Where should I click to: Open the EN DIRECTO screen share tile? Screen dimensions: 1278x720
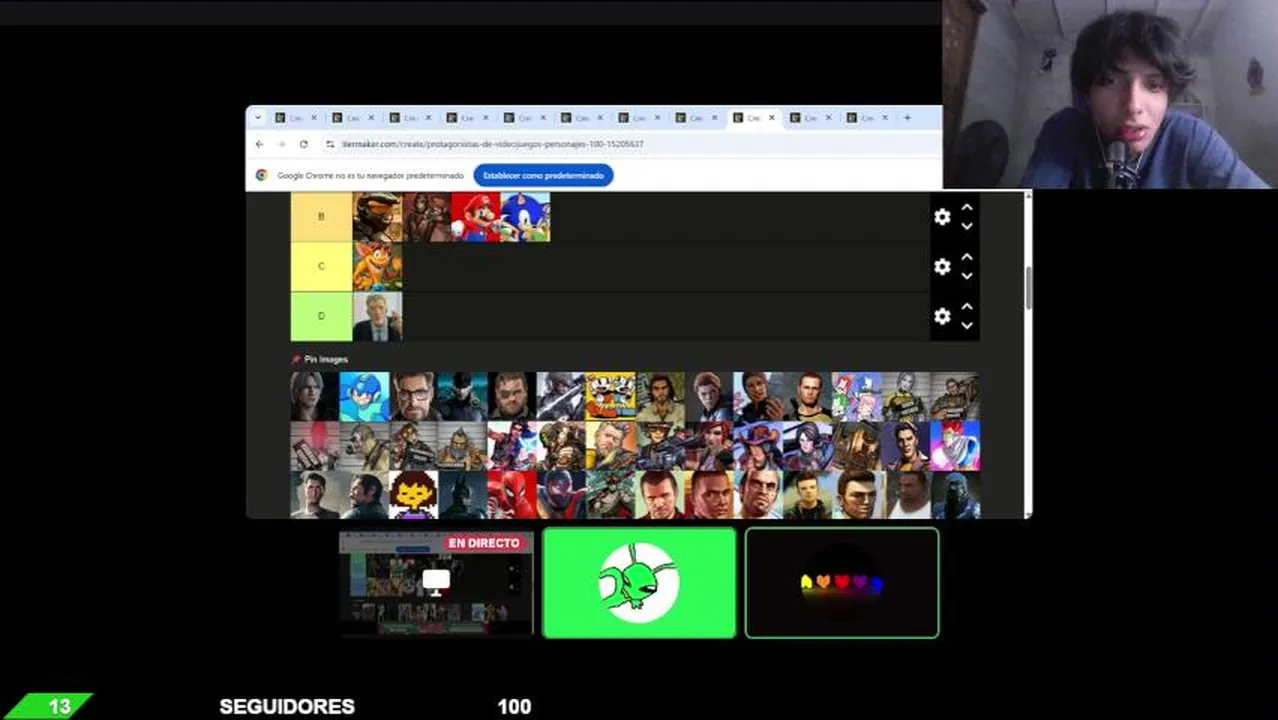point(436,583)
